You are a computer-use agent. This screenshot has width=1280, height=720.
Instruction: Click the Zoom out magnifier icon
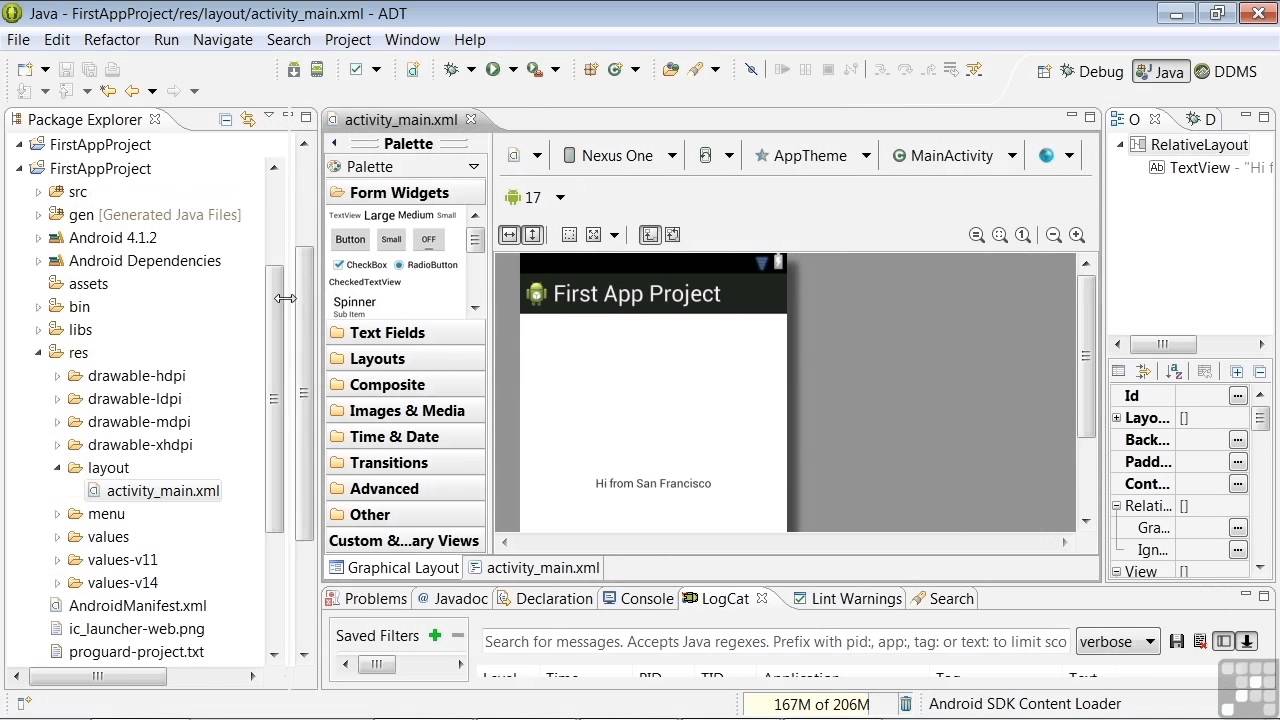1053,235
